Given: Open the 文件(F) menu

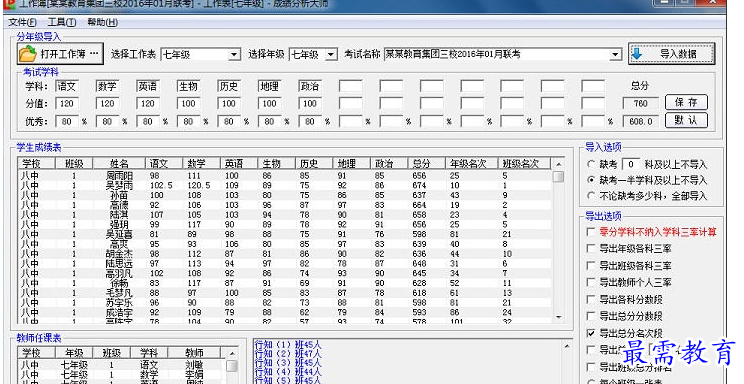Looking at the screenshot, I should click(22, 22).
